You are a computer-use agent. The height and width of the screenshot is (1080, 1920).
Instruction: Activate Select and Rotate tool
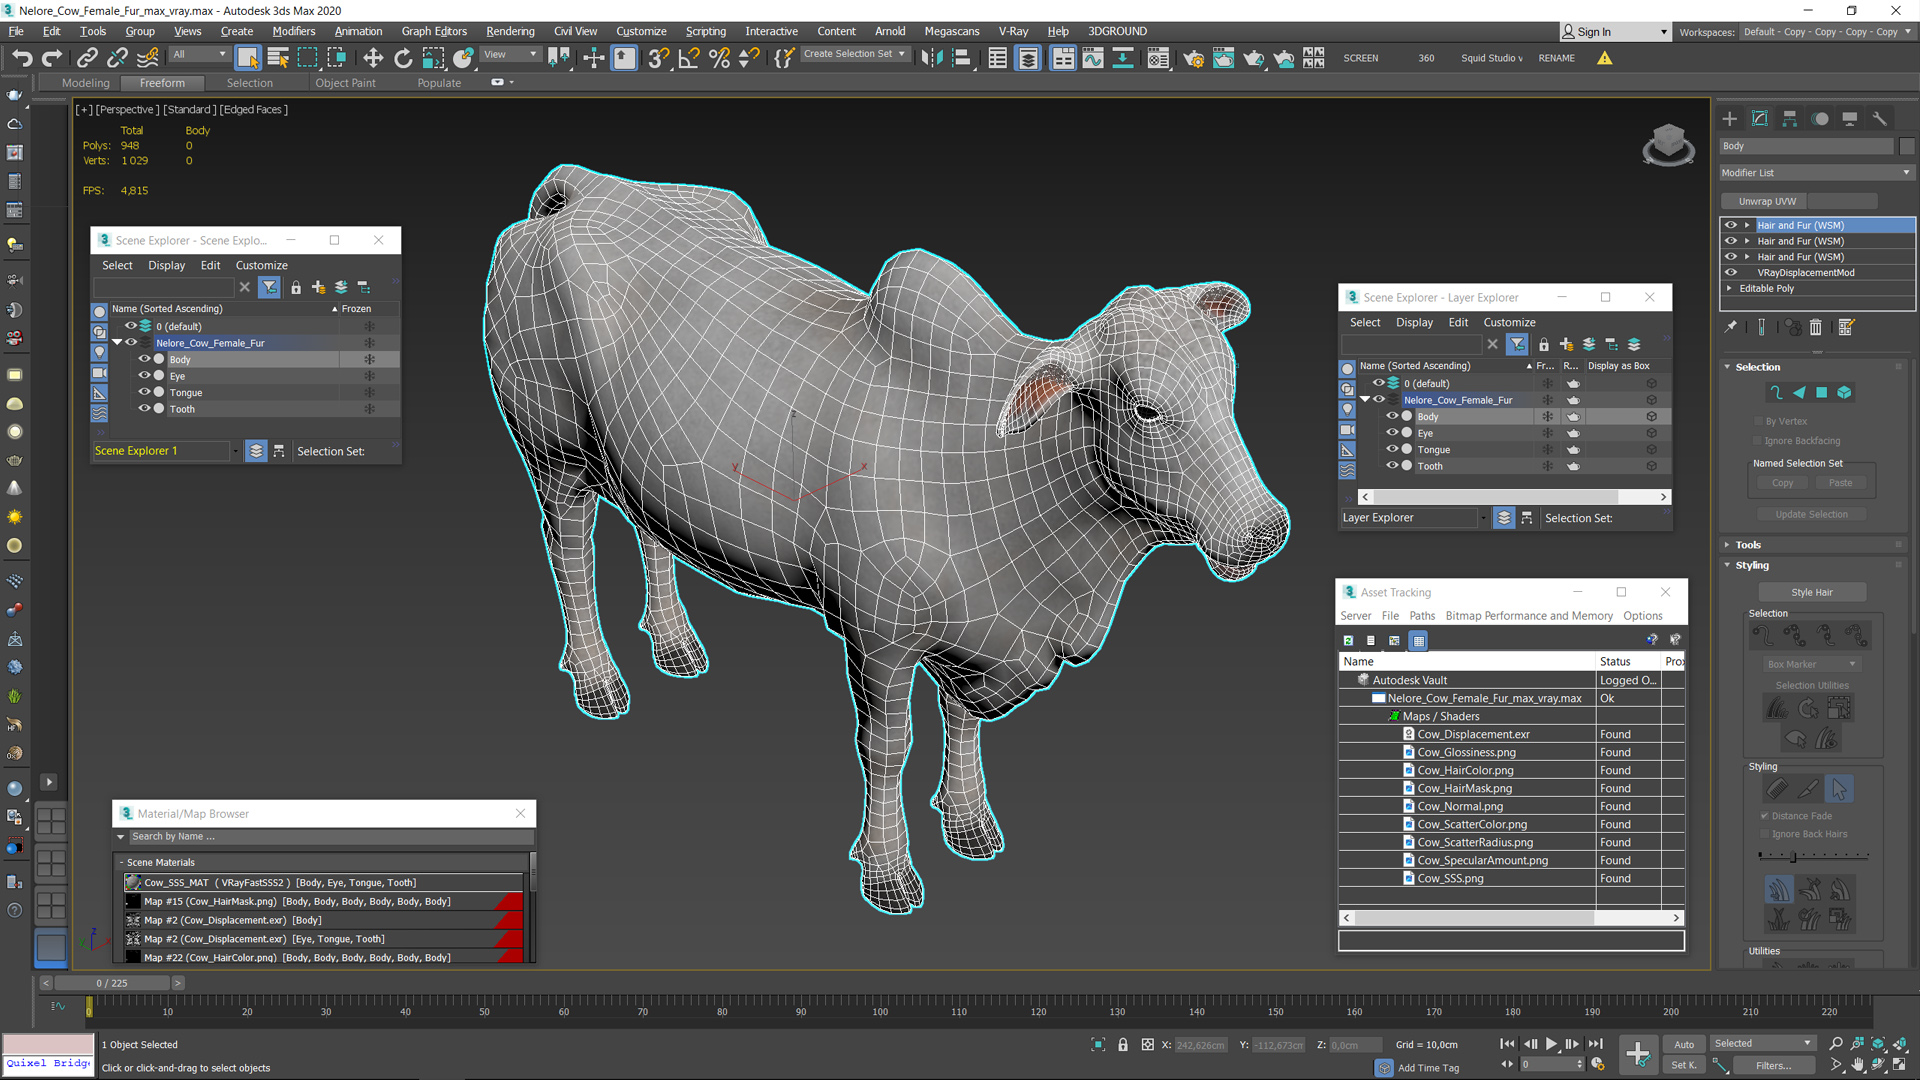[403, 58]
